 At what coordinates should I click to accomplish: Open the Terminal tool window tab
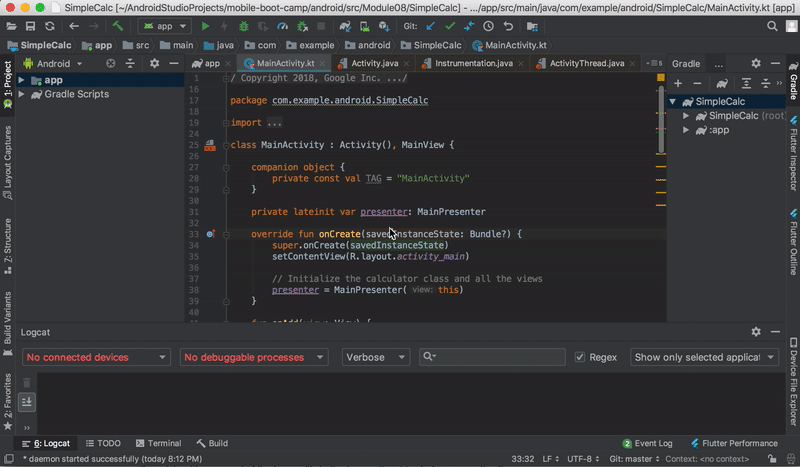coord(159,443)
